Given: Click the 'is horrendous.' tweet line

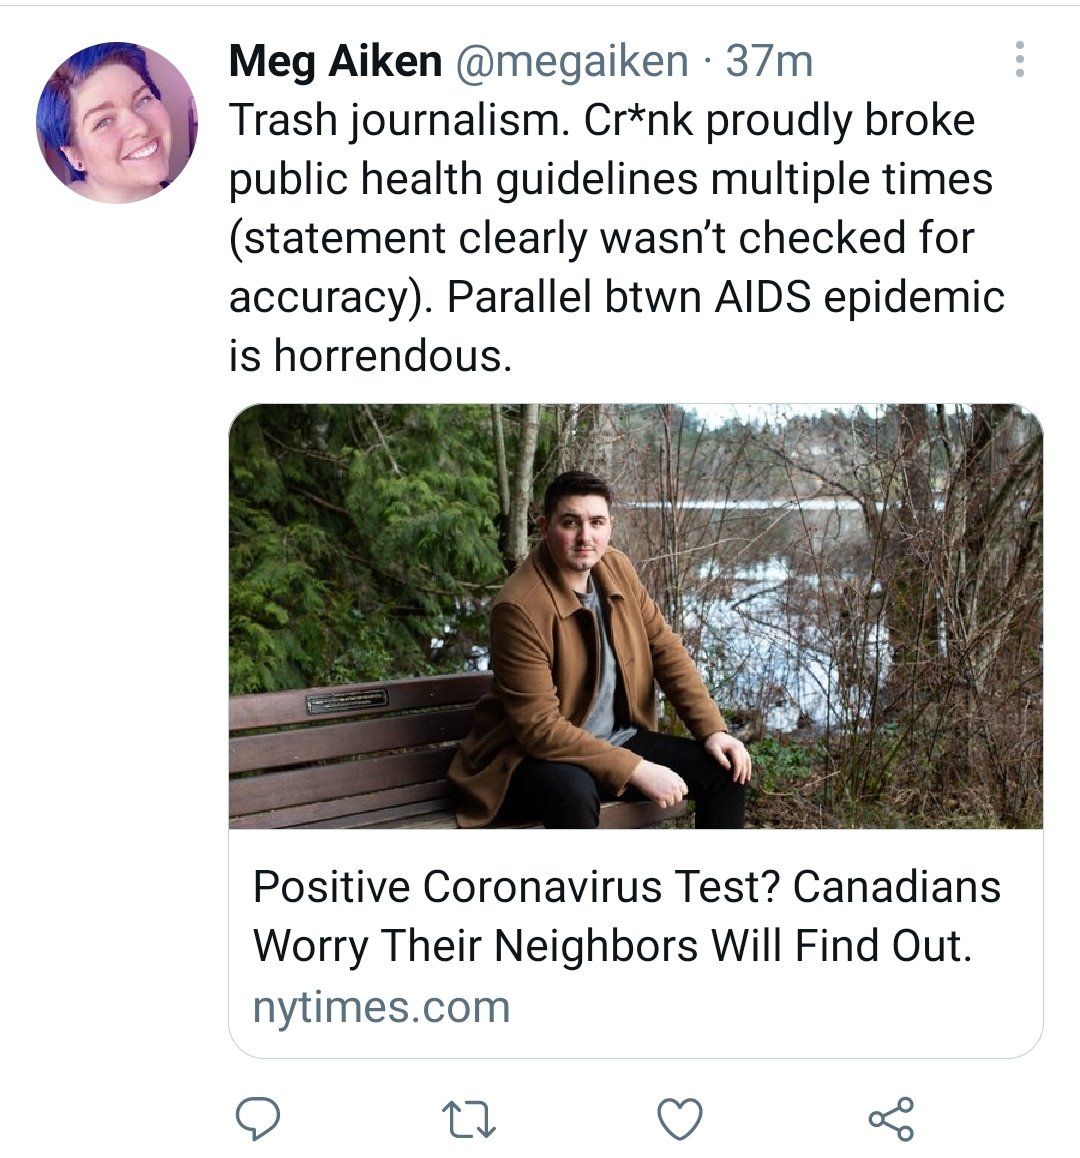Looking at the screenshot, I should pyautogui.click(x=370, y=357).
